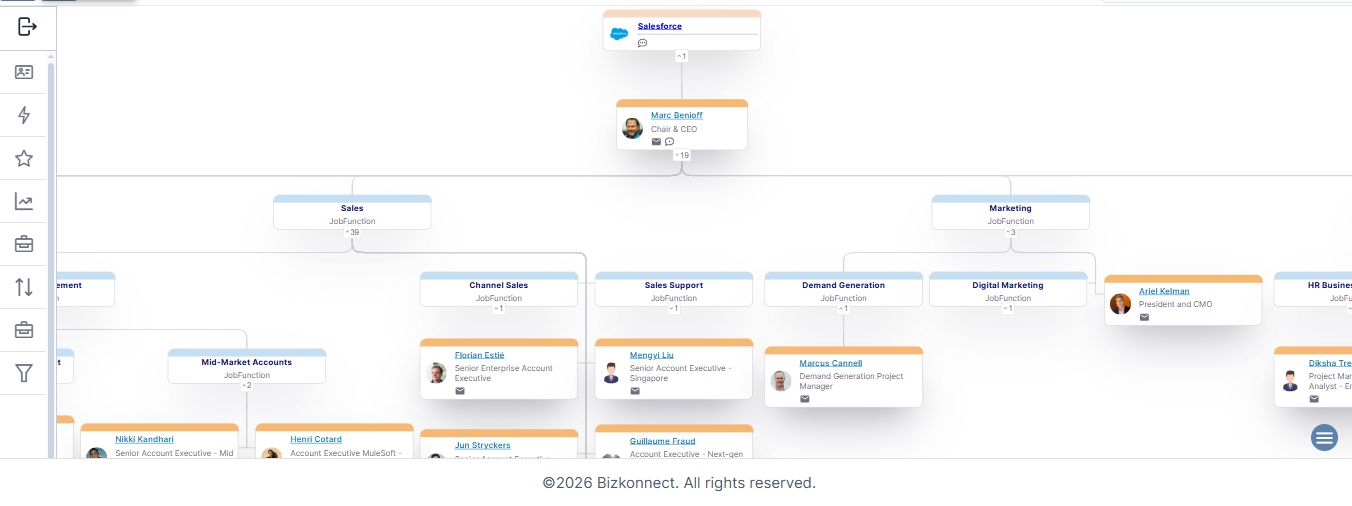Open the funnel filter icon in the sidebar
1352x506 pixels.
(24, 373)
